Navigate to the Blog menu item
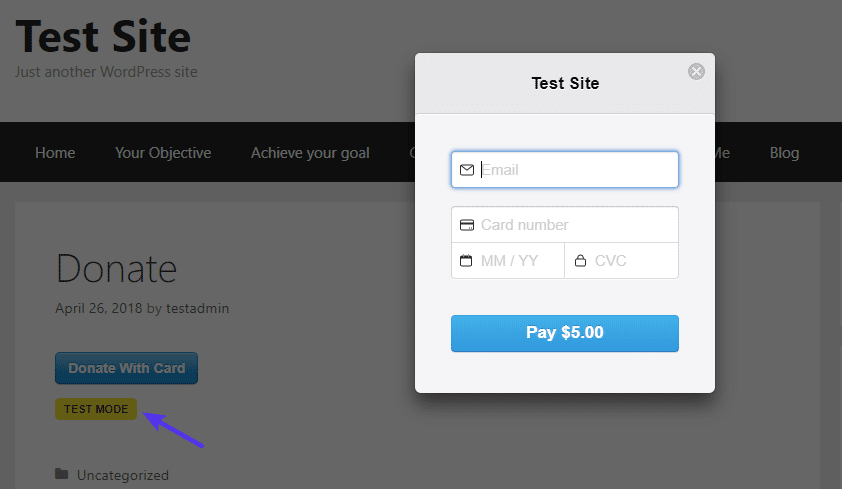 784,153
